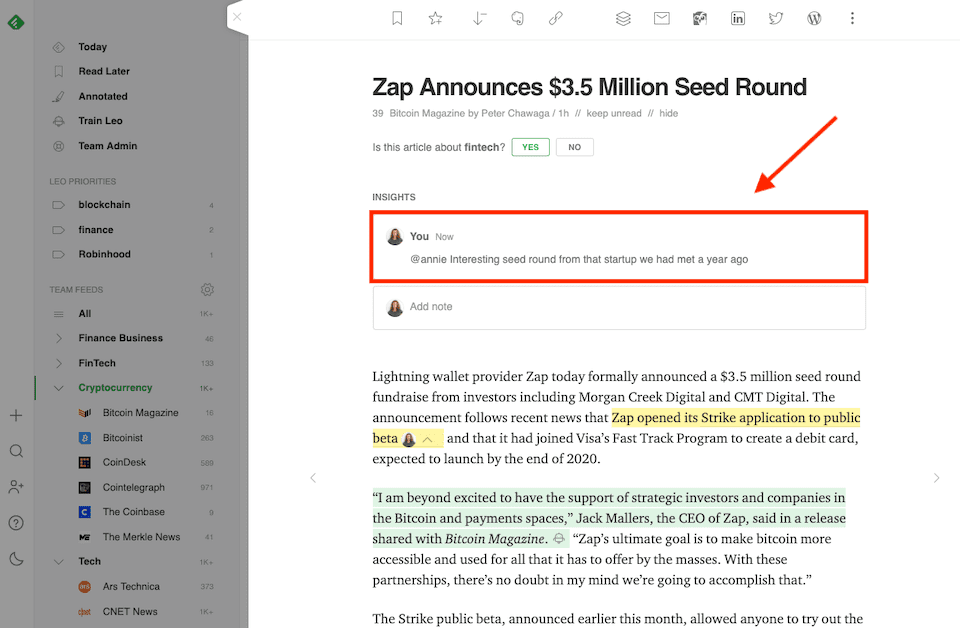This screenshot has height=628, width=960.
Task: Save article to a board via star icon
Action: point(435,18)
